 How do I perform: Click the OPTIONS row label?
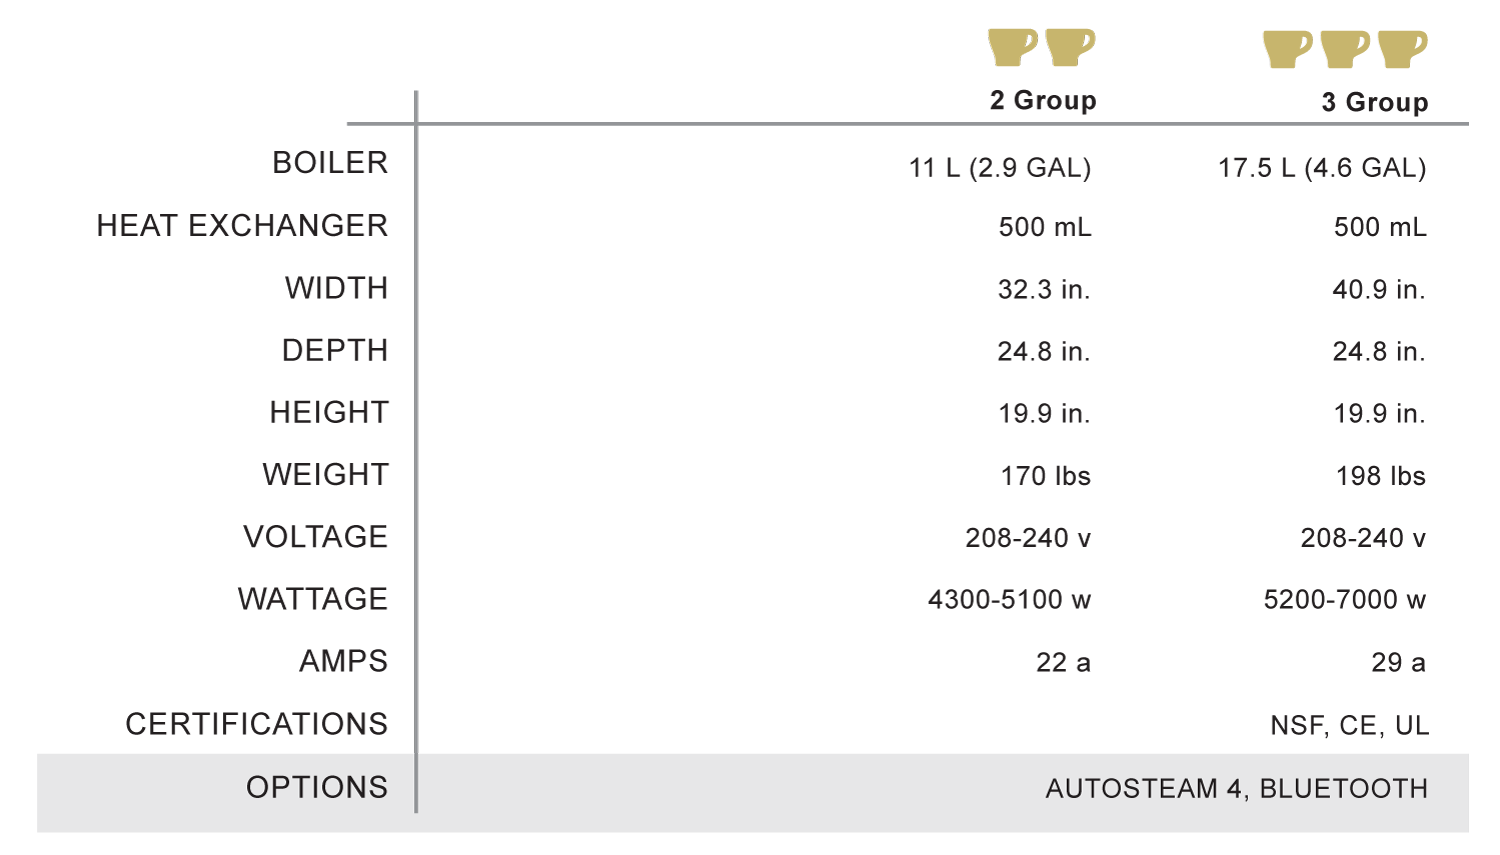click(317, 788)
